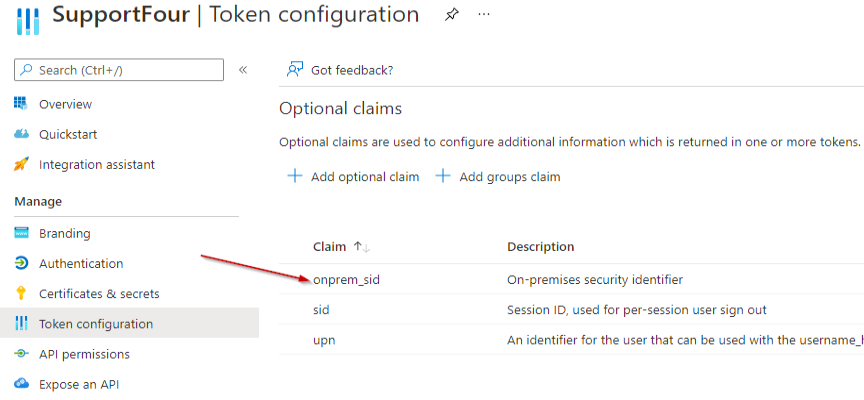
Task: Click the Got feedback icon
Action: click(x=295, y=70)
